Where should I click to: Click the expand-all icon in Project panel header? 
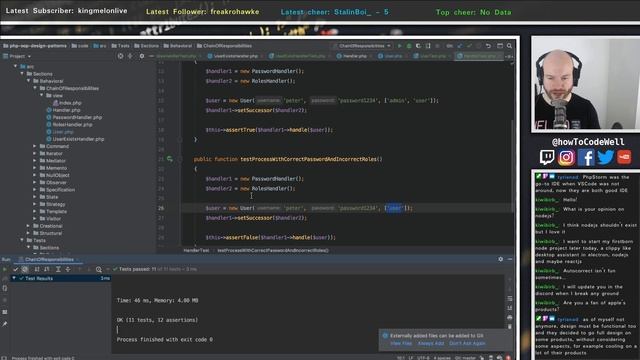[130, 56]
